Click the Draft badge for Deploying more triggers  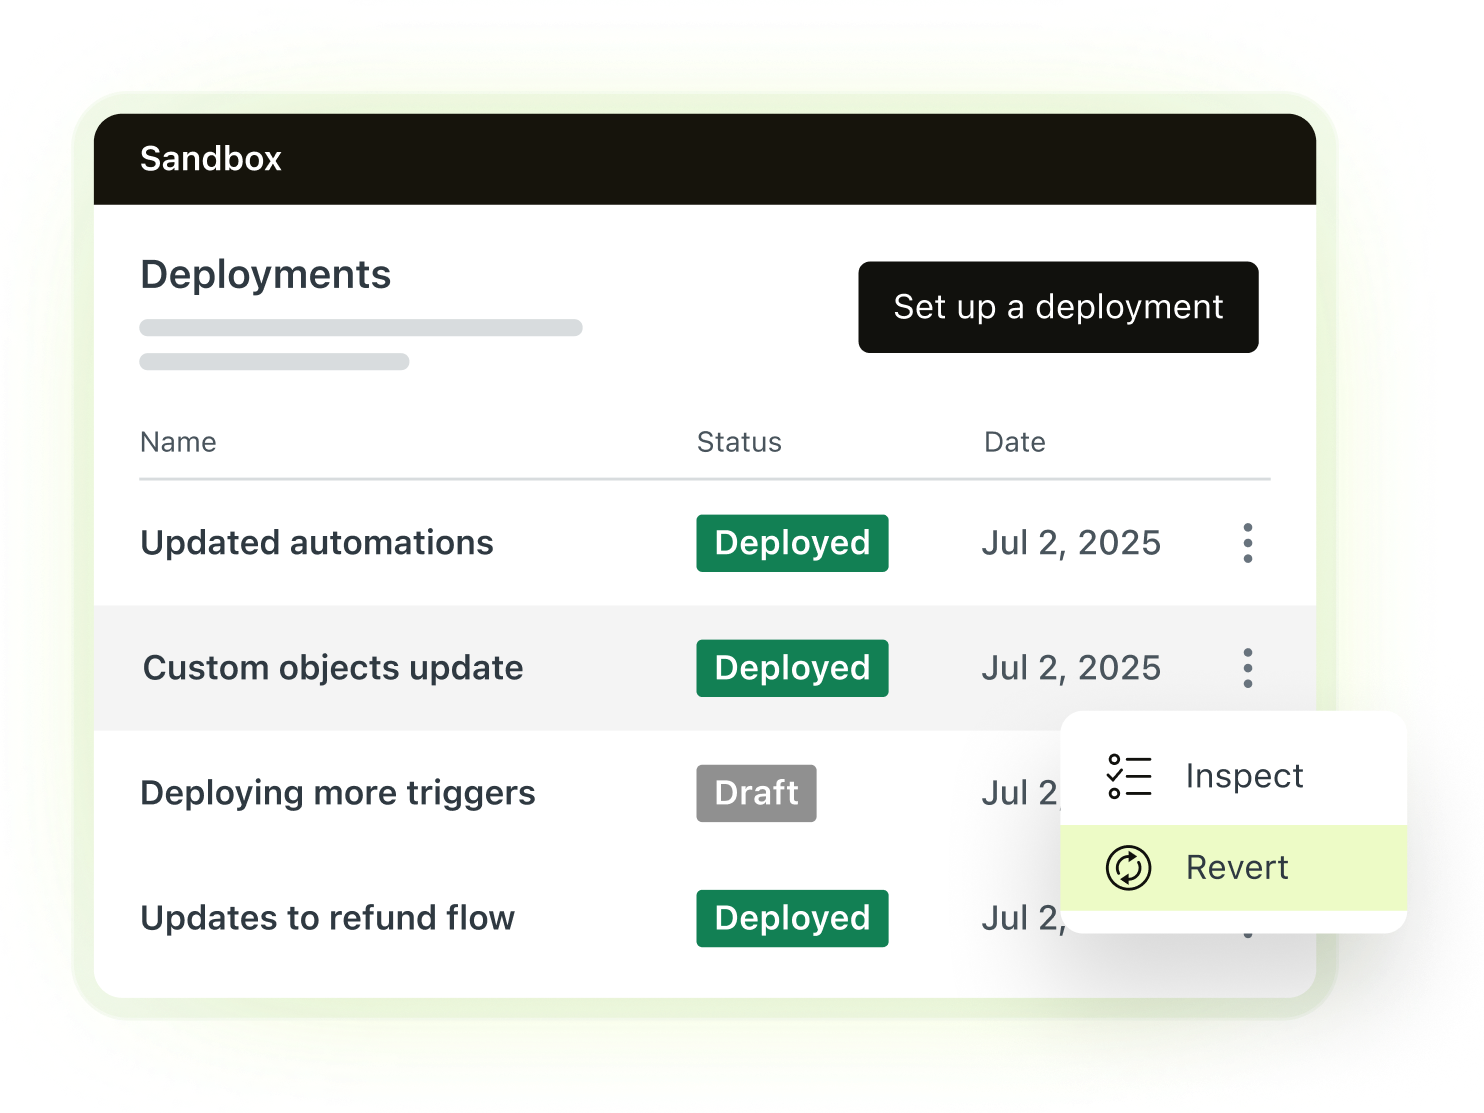pyautogui.click(x=756, y=793)
